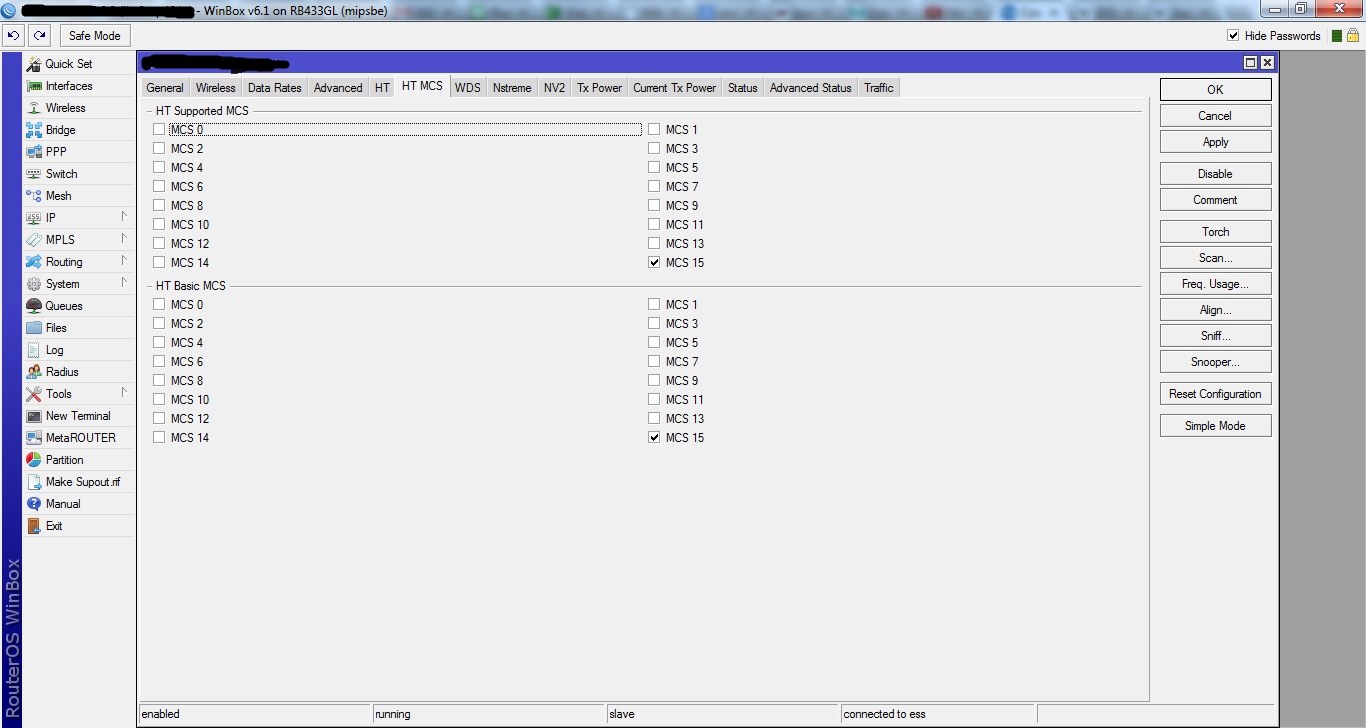Check MCS 0 under HT Basic MCS
The height and width of the screenshot is (728, 1366).
[x=159, y=305]
